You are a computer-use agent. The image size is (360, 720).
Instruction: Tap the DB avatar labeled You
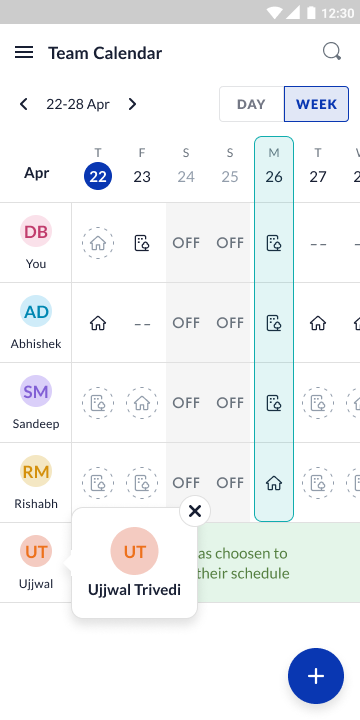pos(36,231)
